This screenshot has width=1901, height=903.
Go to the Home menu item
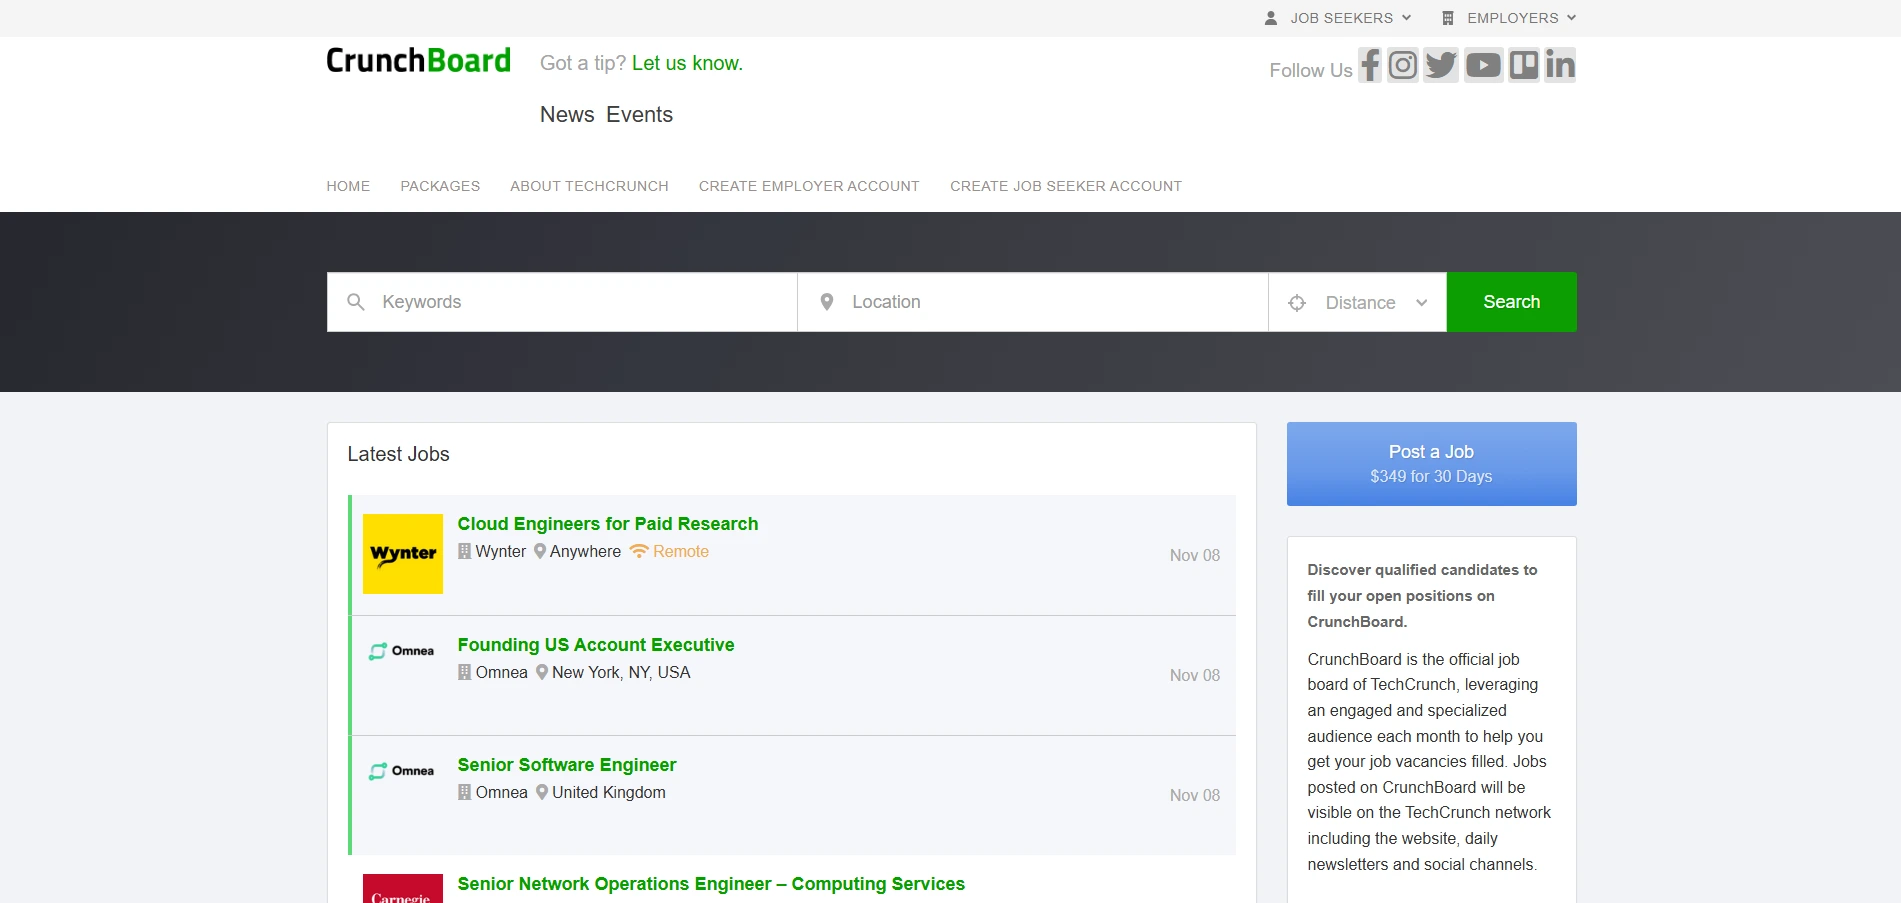[x=348, y=186]
